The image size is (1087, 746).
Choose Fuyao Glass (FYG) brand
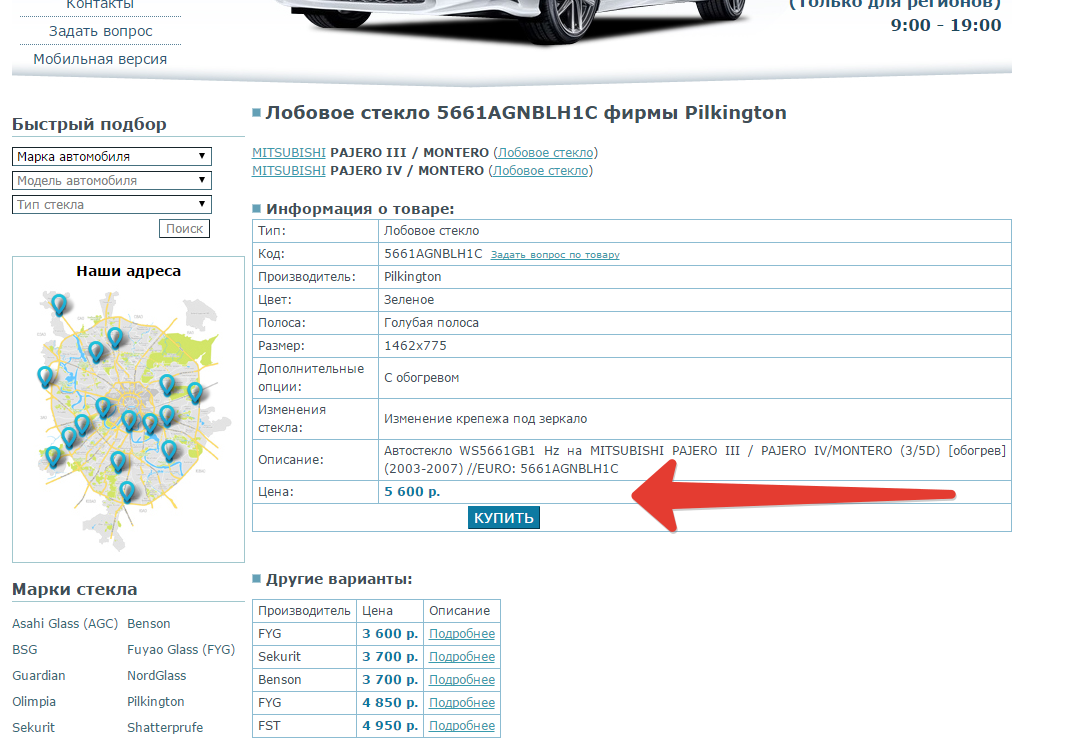click(x=180, y=650)
